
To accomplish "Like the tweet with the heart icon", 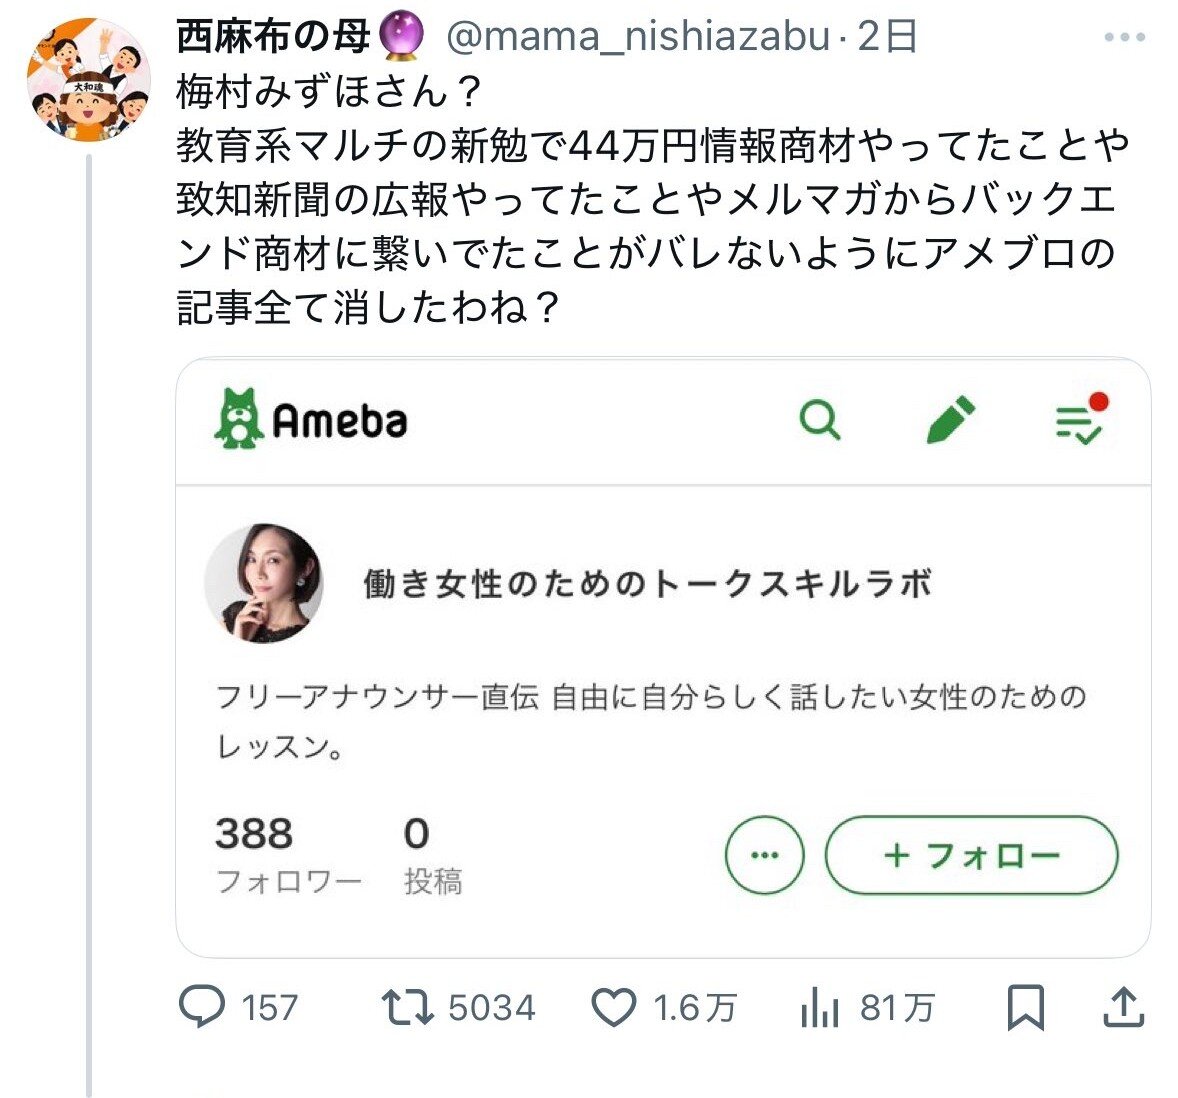I will click(x=614, y=1007).
